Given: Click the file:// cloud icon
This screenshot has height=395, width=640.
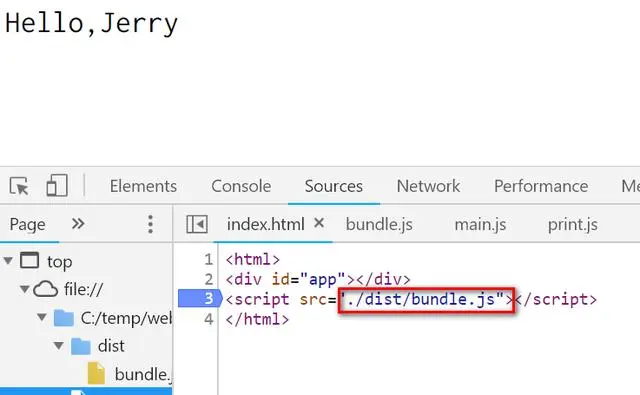Looking at the screenshot, I should tap(45, 289).
